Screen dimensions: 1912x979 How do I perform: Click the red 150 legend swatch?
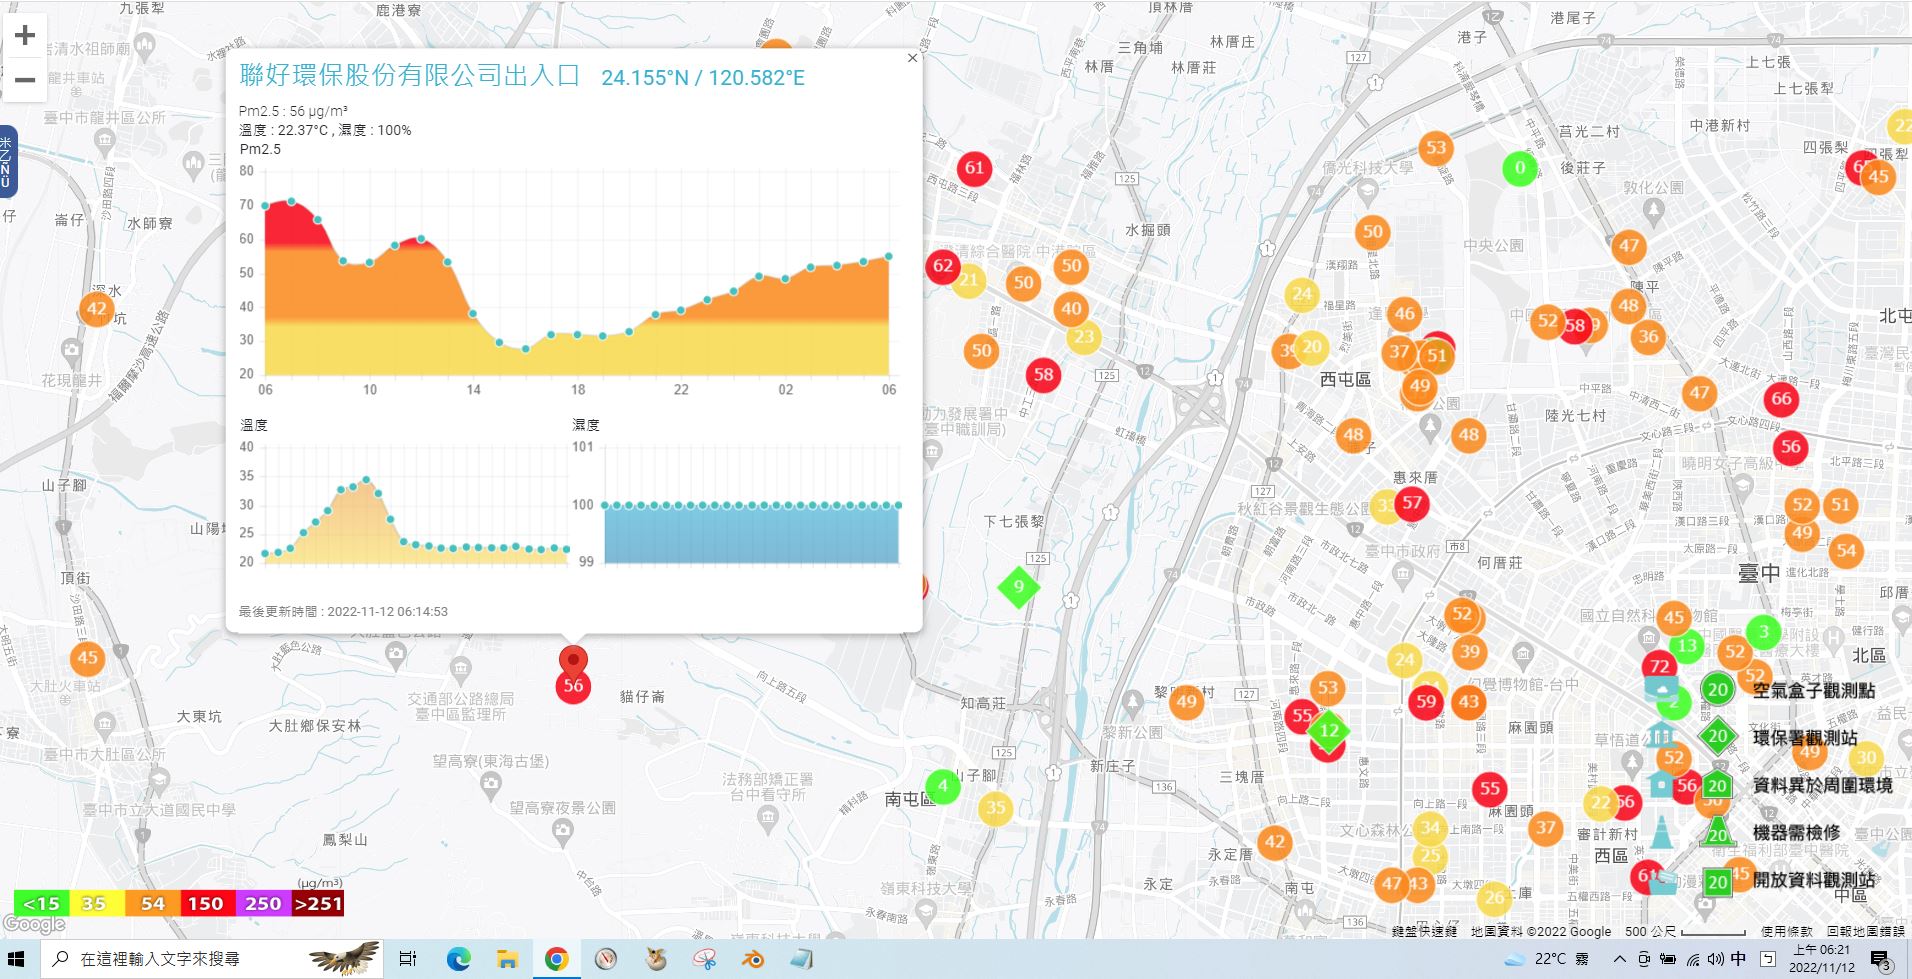(206, 903)
